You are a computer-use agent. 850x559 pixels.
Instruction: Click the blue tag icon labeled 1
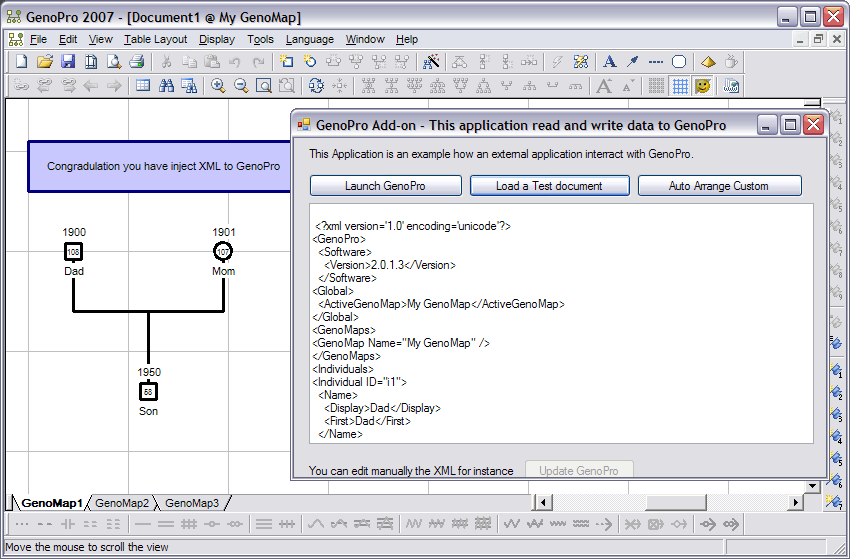pyautogui.click(x=836, y=371)
